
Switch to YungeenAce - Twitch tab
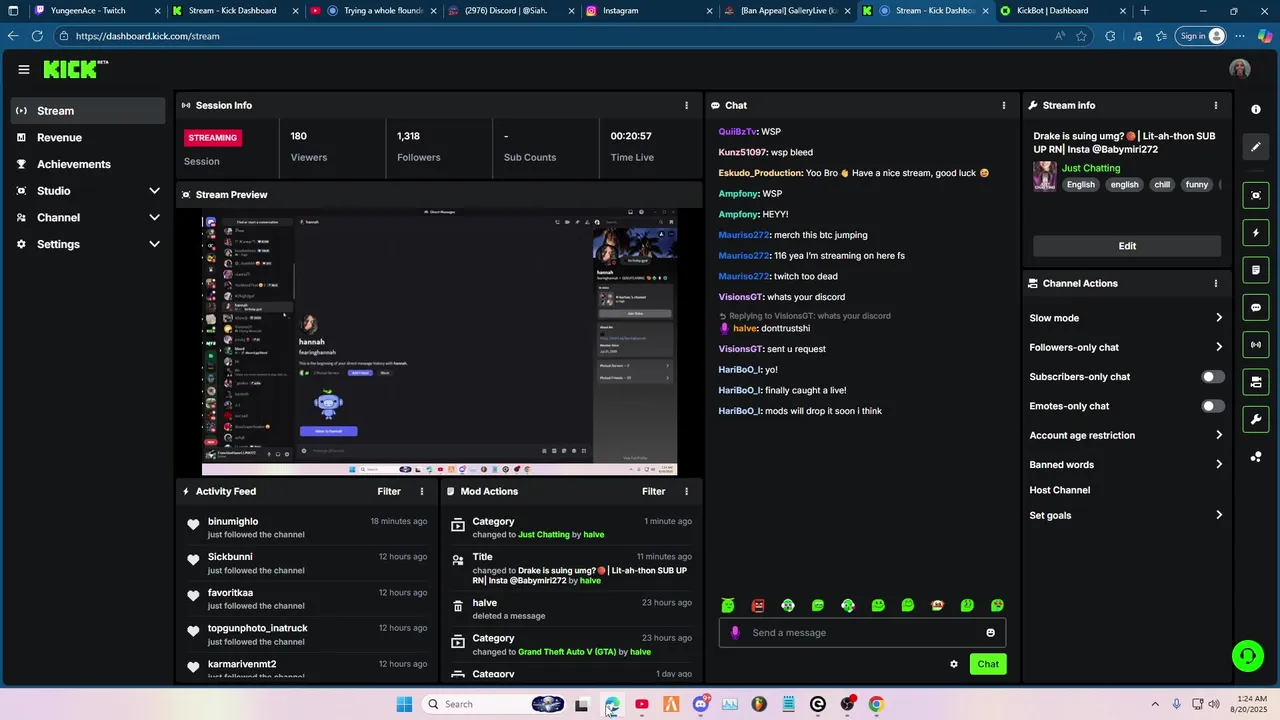click(x=96, y=11)
